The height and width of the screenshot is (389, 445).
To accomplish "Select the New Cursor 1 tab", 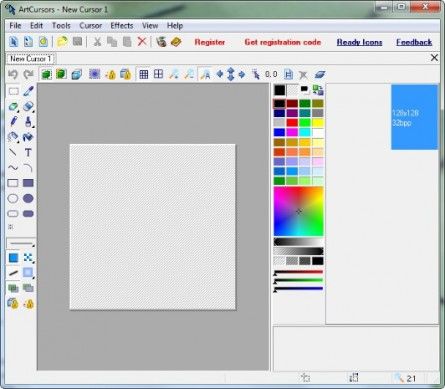I will click(31, 59).
